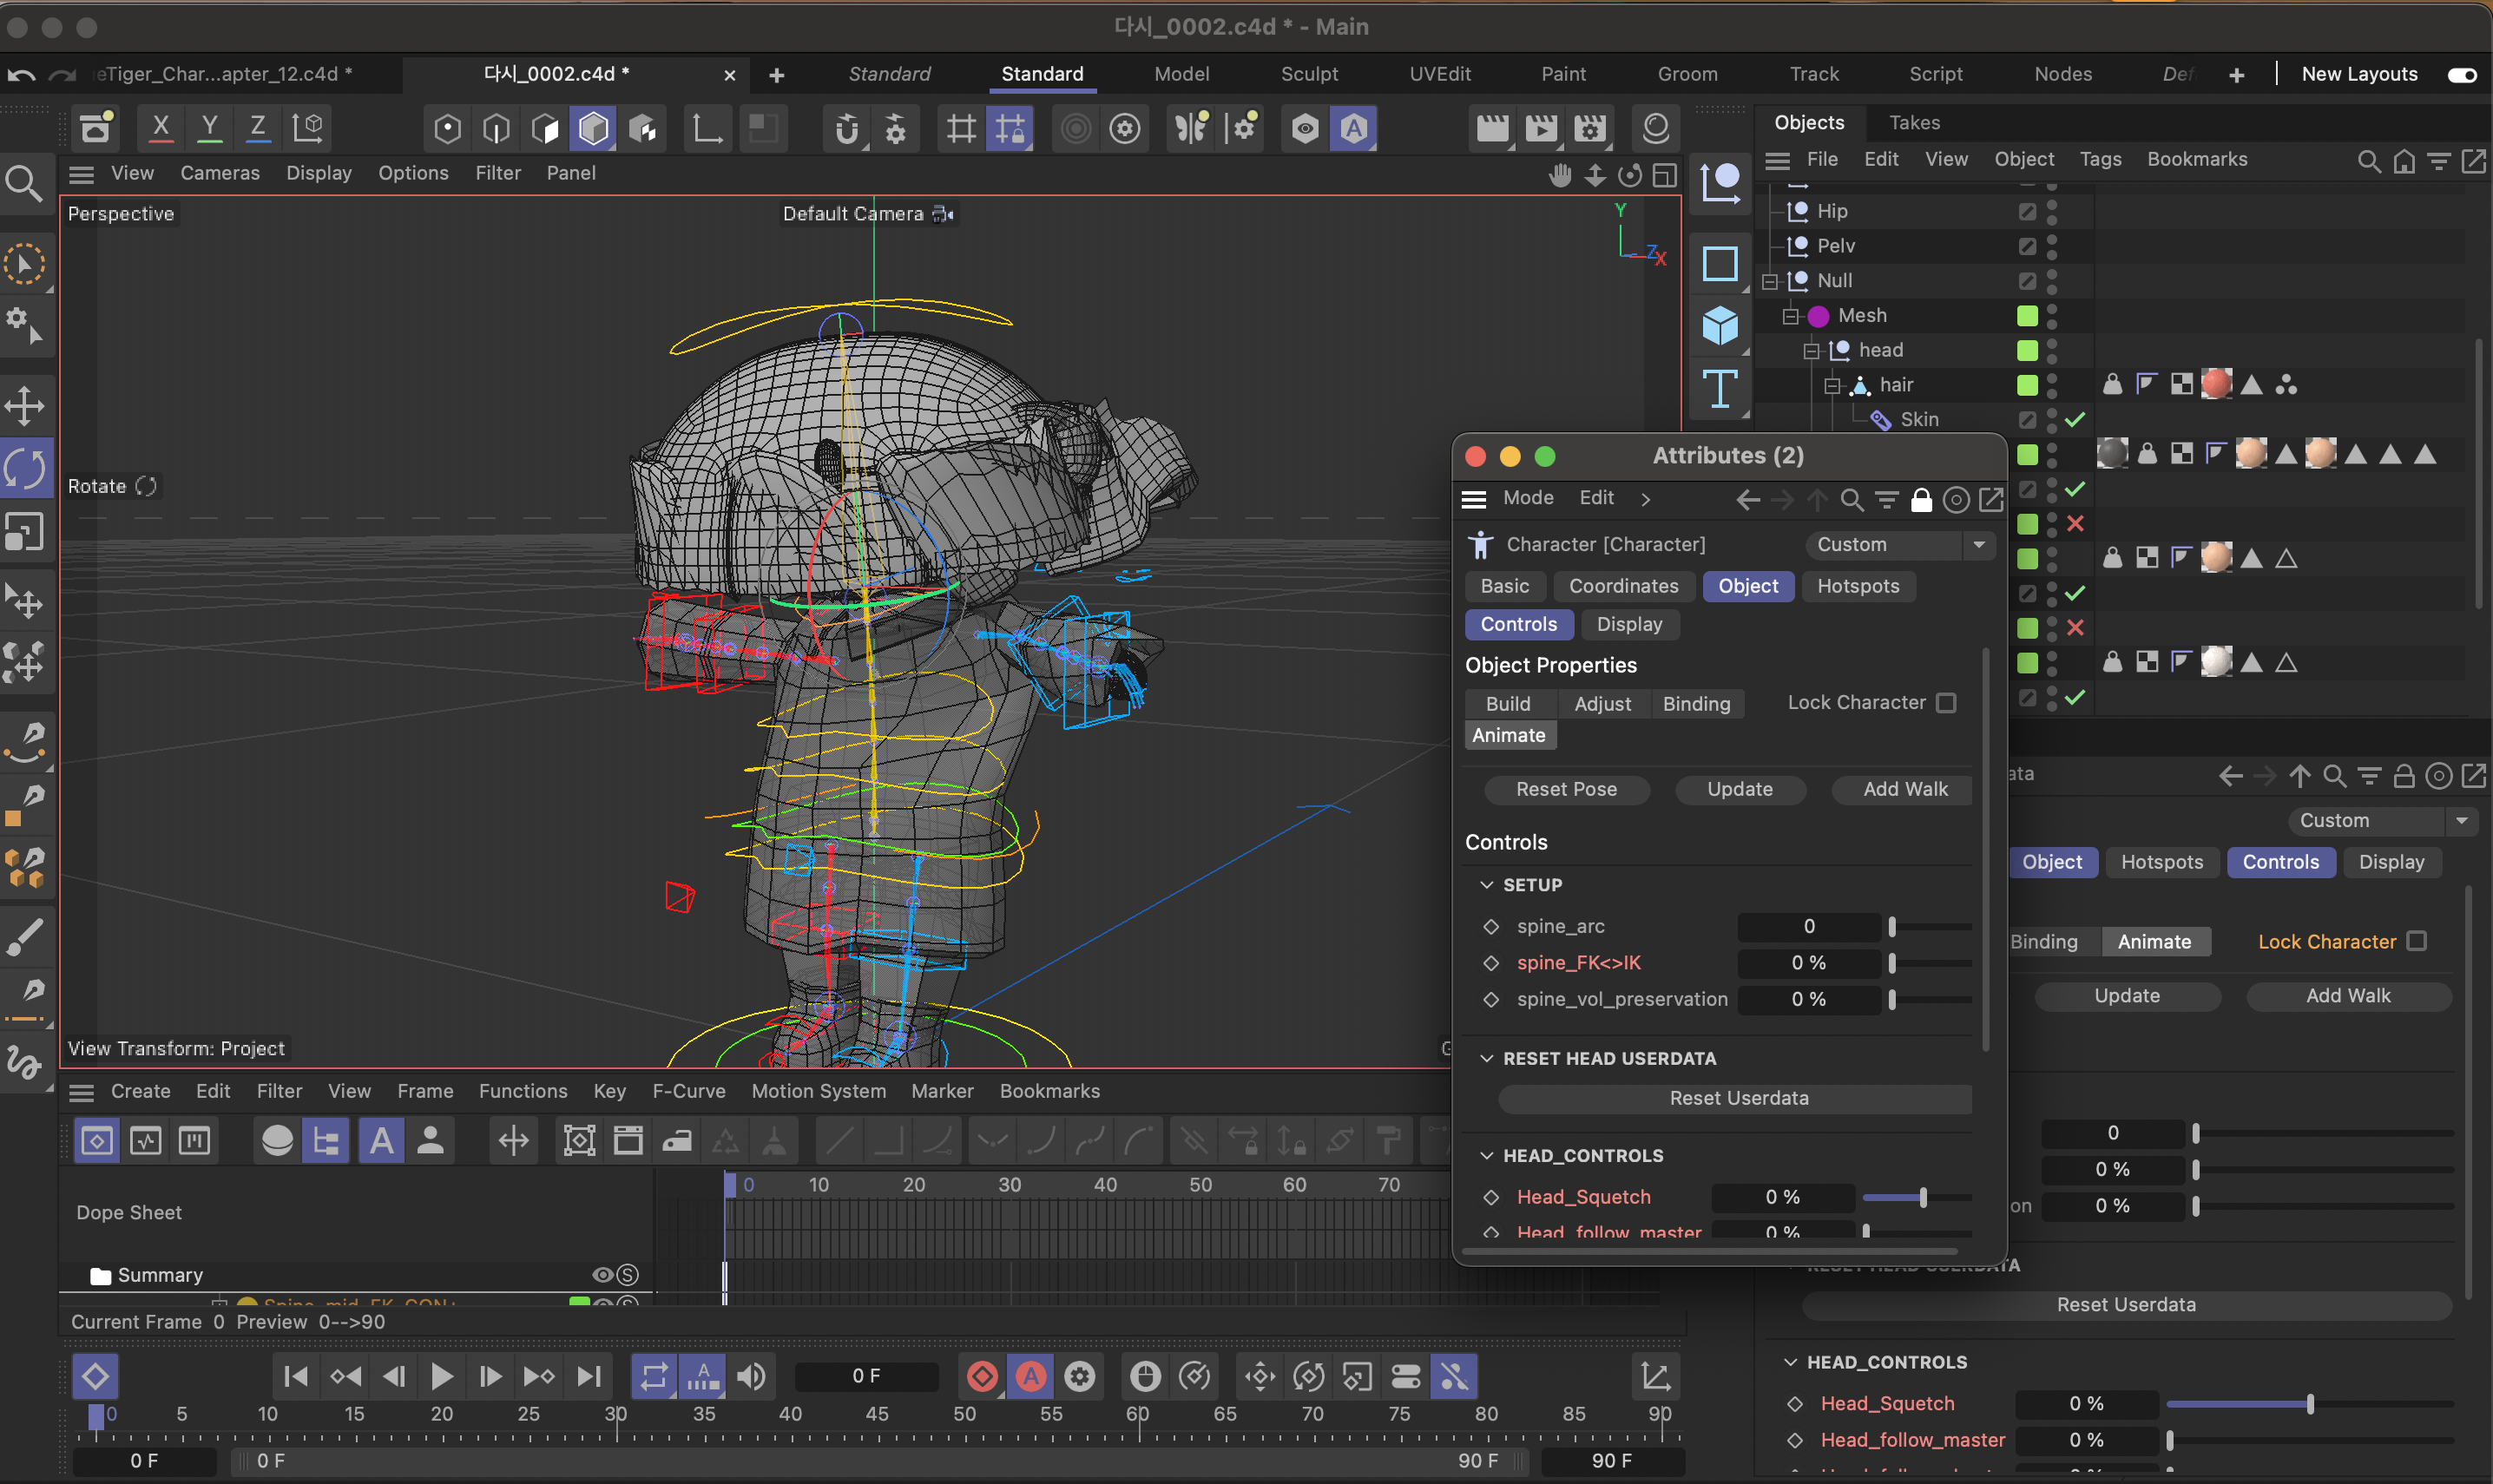Toggle X axis lock in top toolbar
Viewport: 2493px width, 1484px height.
[160, 128]
